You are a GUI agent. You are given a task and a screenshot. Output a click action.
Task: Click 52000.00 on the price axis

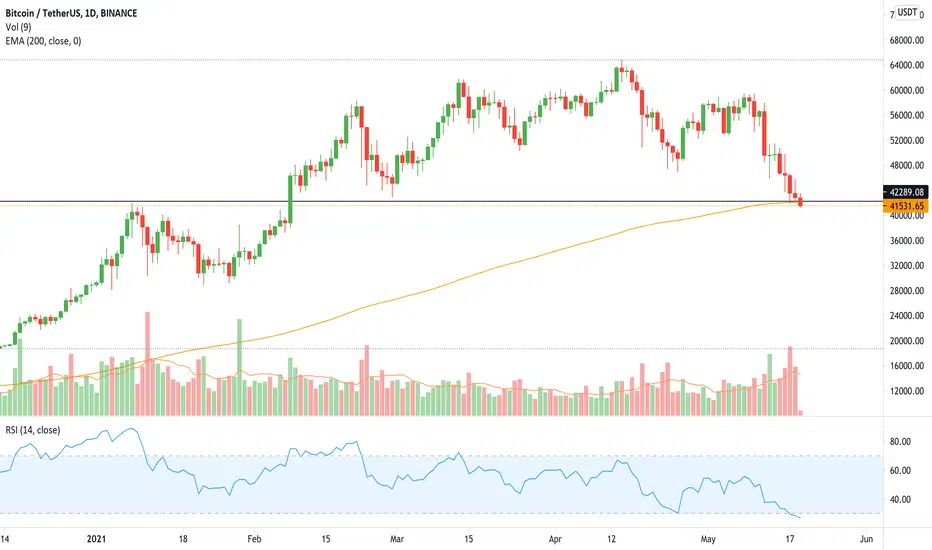point(906,140)
